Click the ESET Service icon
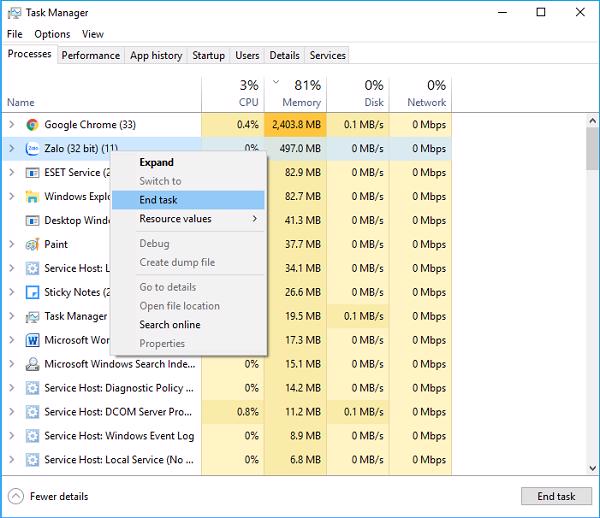The image size is (600, 518). tap(32, 173)
